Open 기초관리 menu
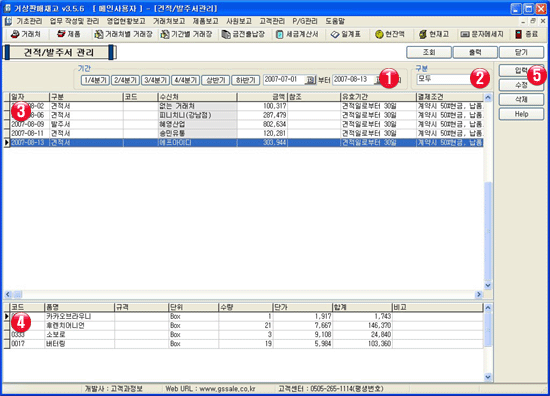 pyautogui.click(x=29, y=21)
